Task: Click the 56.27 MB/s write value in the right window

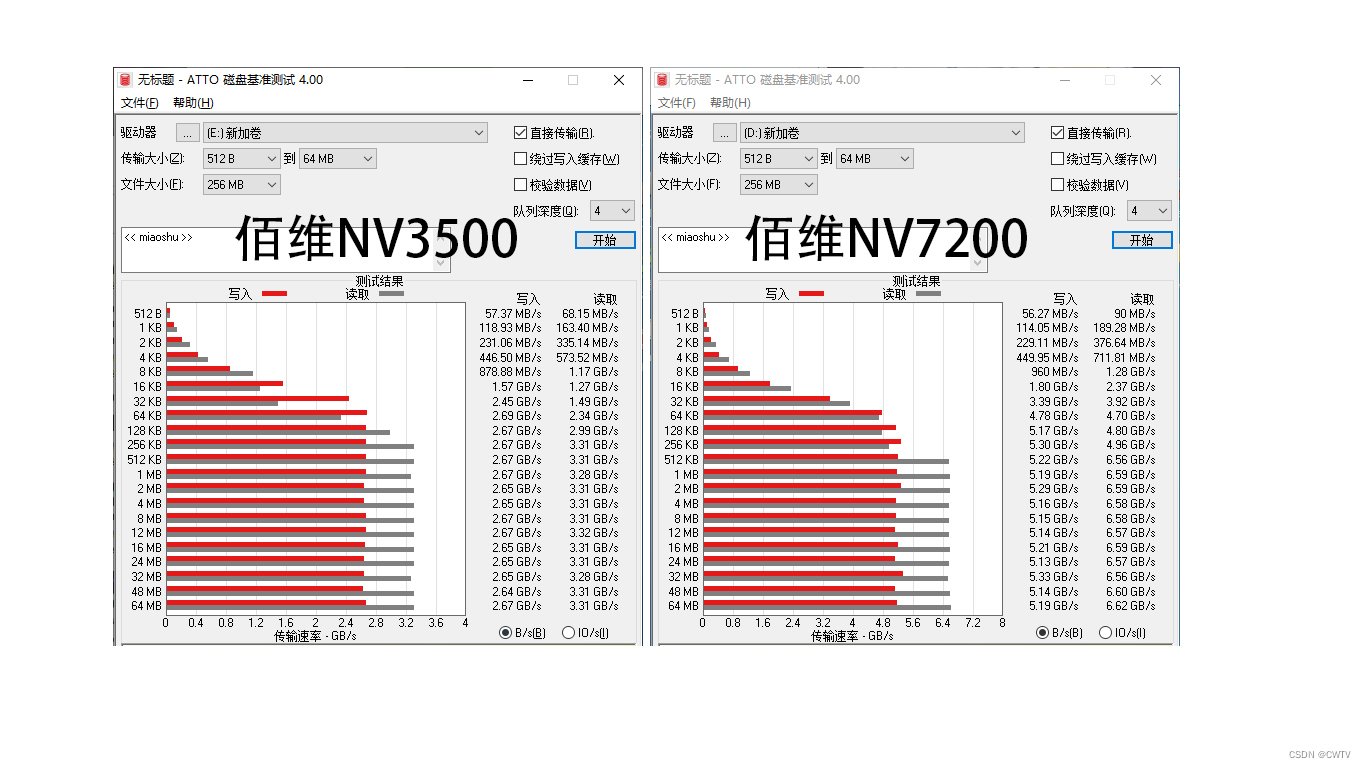Action: click(1050, 314)
